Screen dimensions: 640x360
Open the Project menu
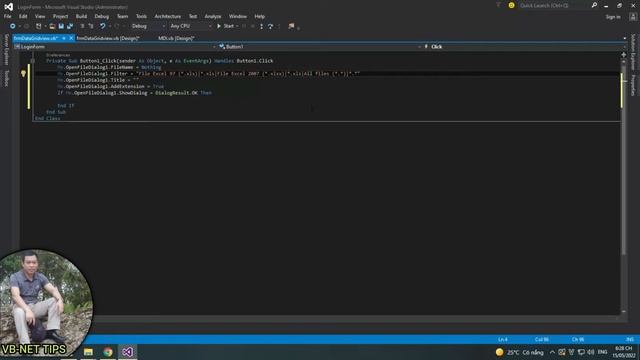[60, 16]
